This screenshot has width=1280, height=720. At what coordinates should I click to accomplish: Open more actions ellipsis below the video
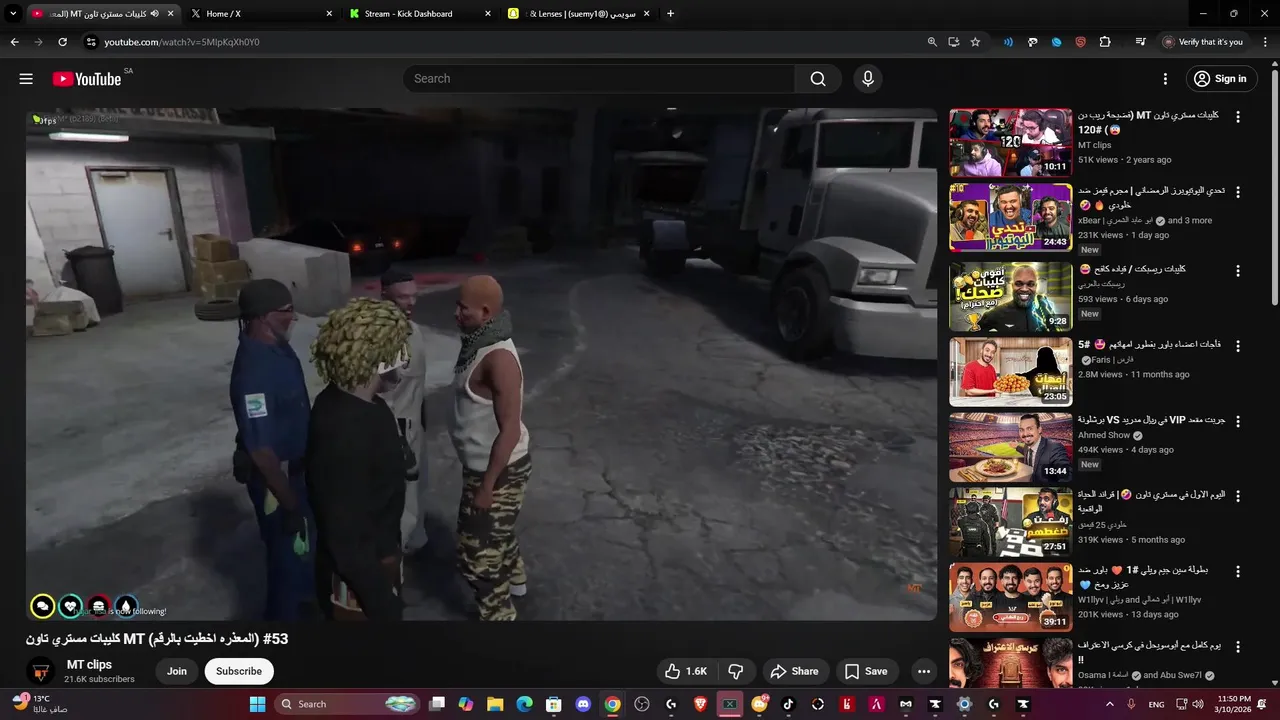tap(924, 671)
